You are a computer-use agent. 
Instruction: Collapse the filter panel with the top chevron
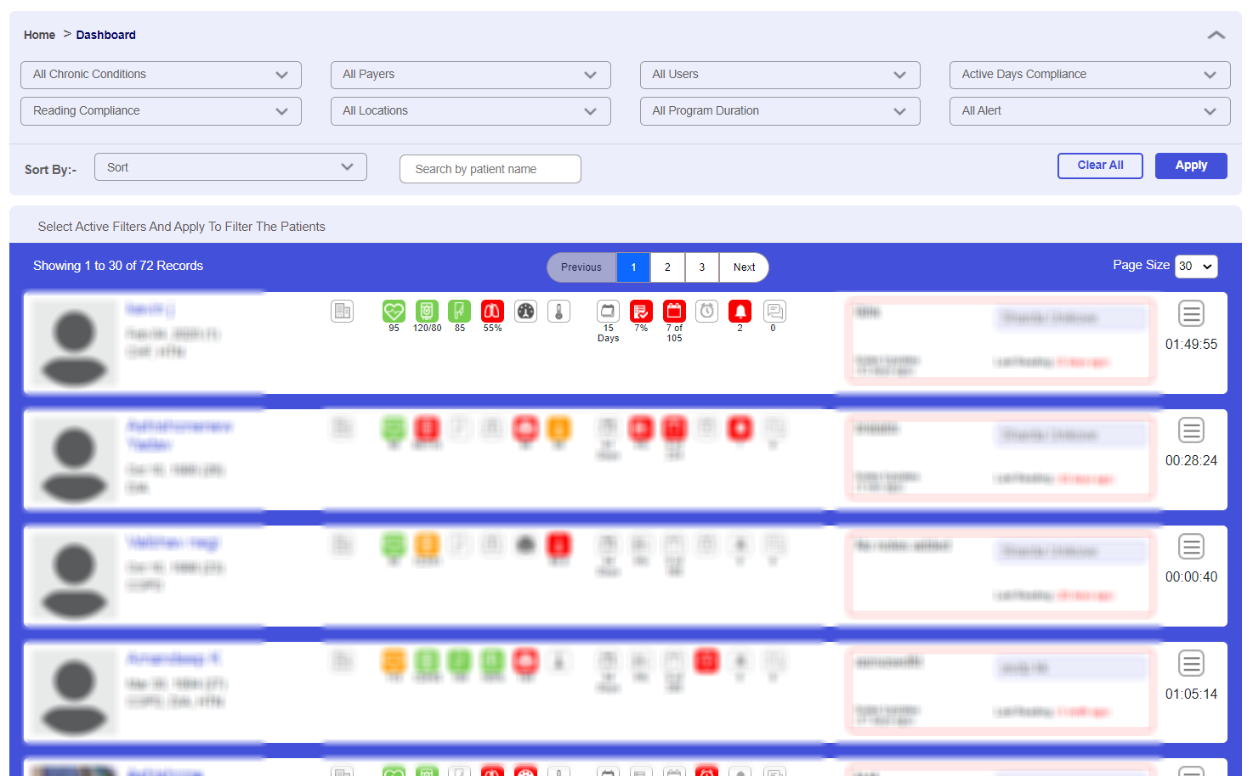click(1216, 35)
